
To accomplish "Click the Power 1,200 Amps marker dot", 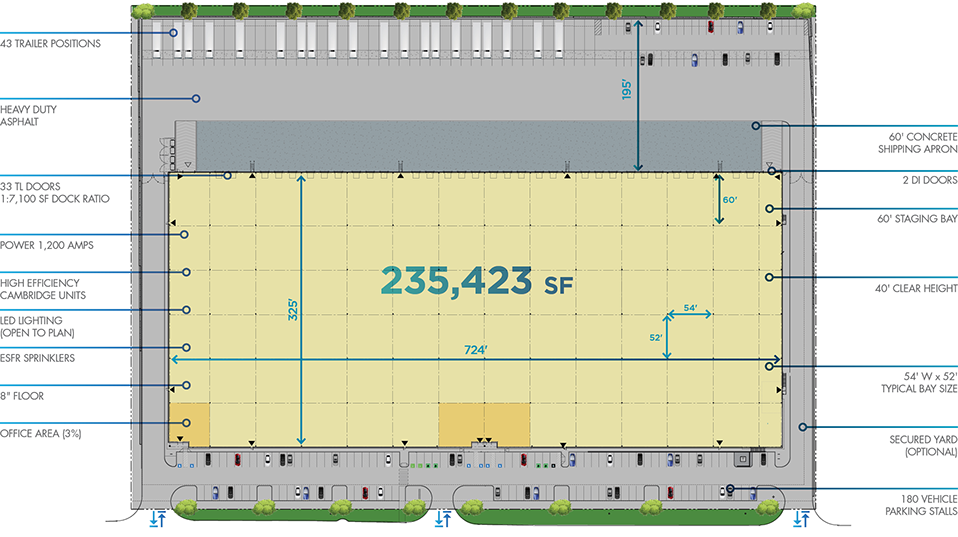I will (185, 234).
